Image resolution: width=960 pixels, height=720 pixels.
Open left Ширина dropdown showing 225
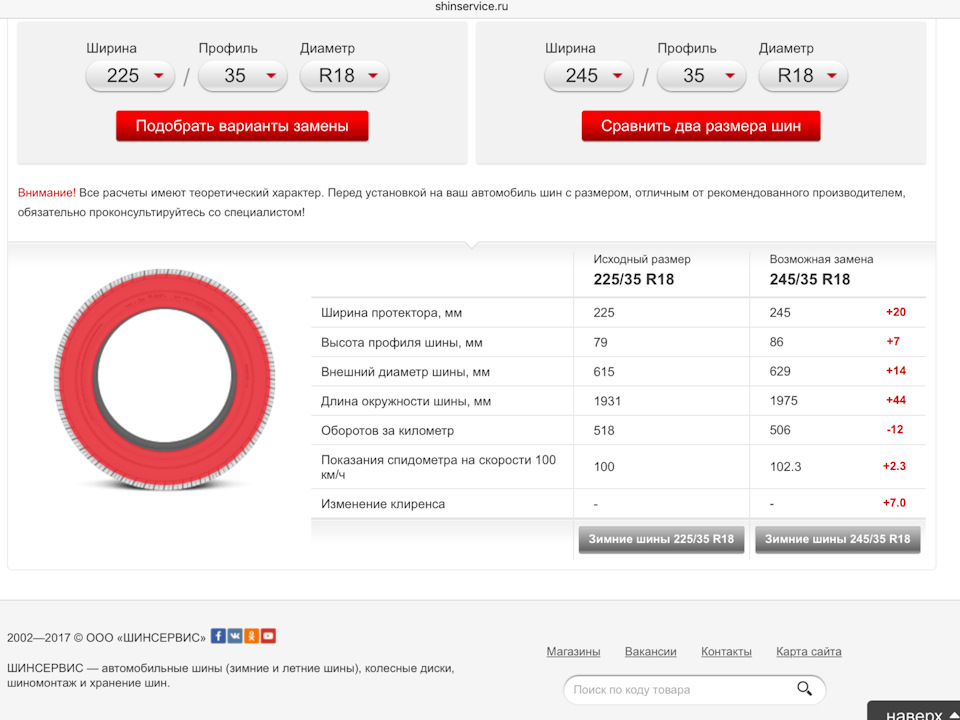coord(130,76)
